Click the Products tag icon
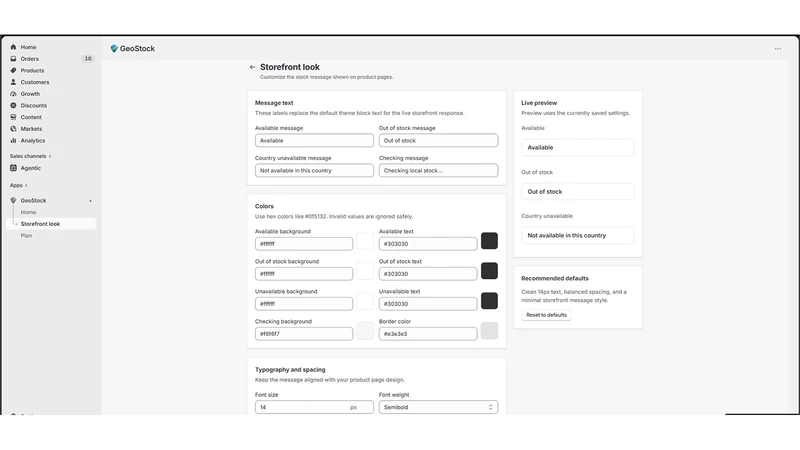800x450 pixels. [13, 70]
